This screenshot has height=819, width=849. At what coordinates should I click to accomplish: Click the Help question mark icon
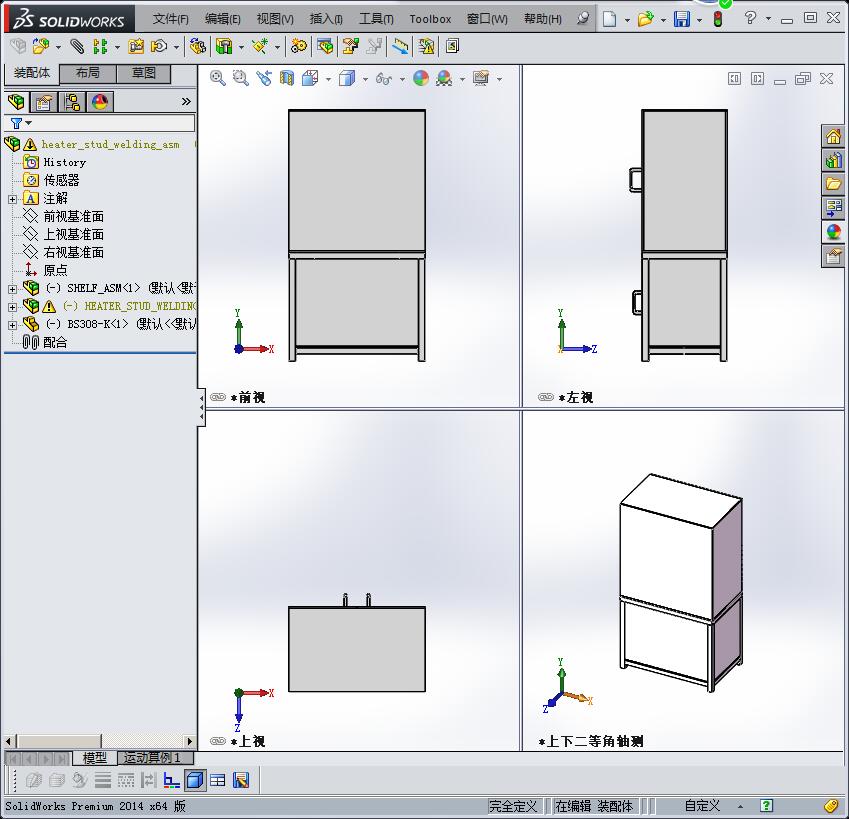point(750,18)
